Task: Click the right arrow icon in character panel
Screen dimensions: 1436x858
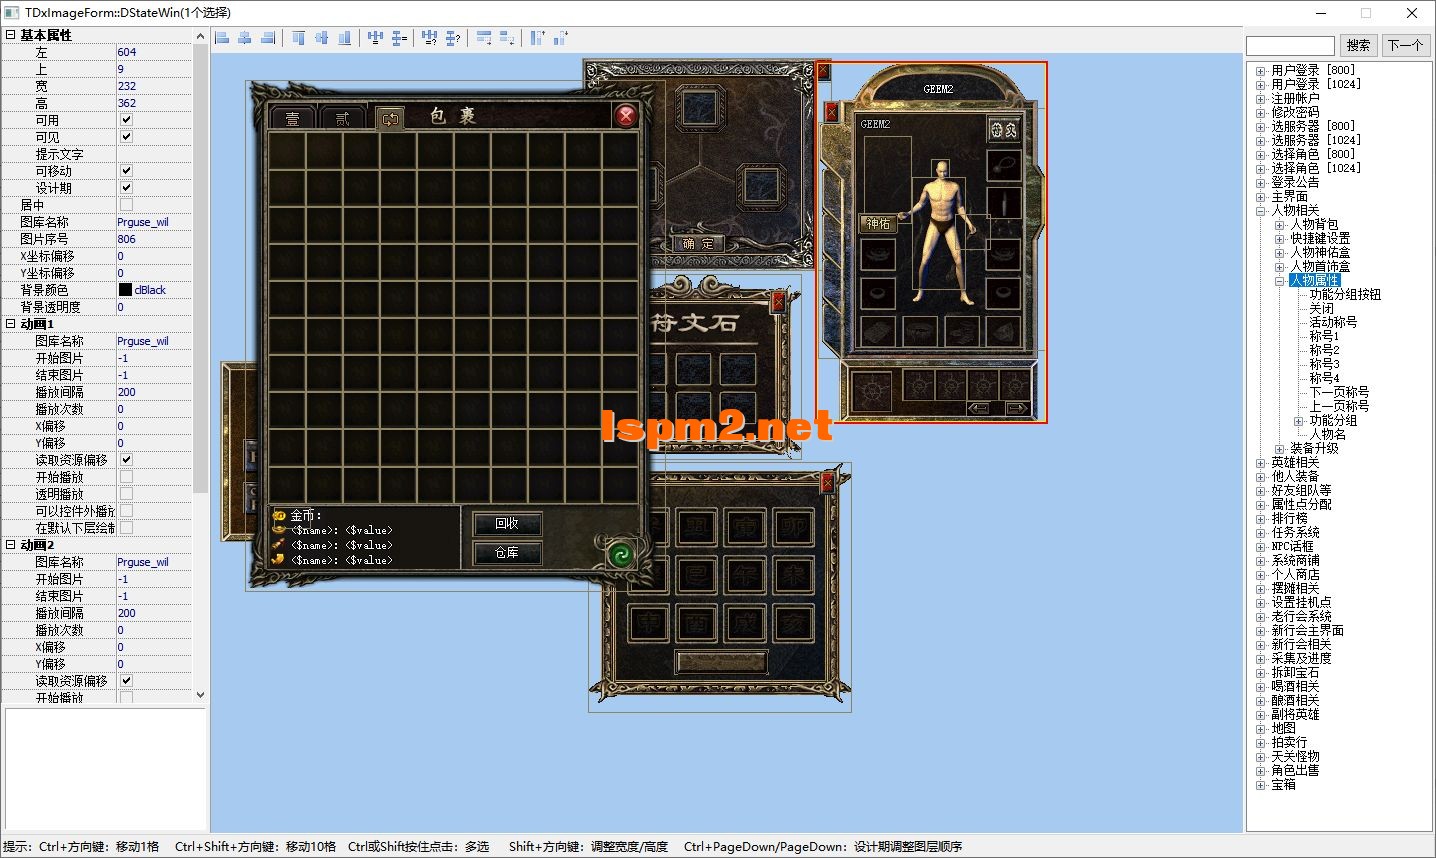Action: [1016, 408]
